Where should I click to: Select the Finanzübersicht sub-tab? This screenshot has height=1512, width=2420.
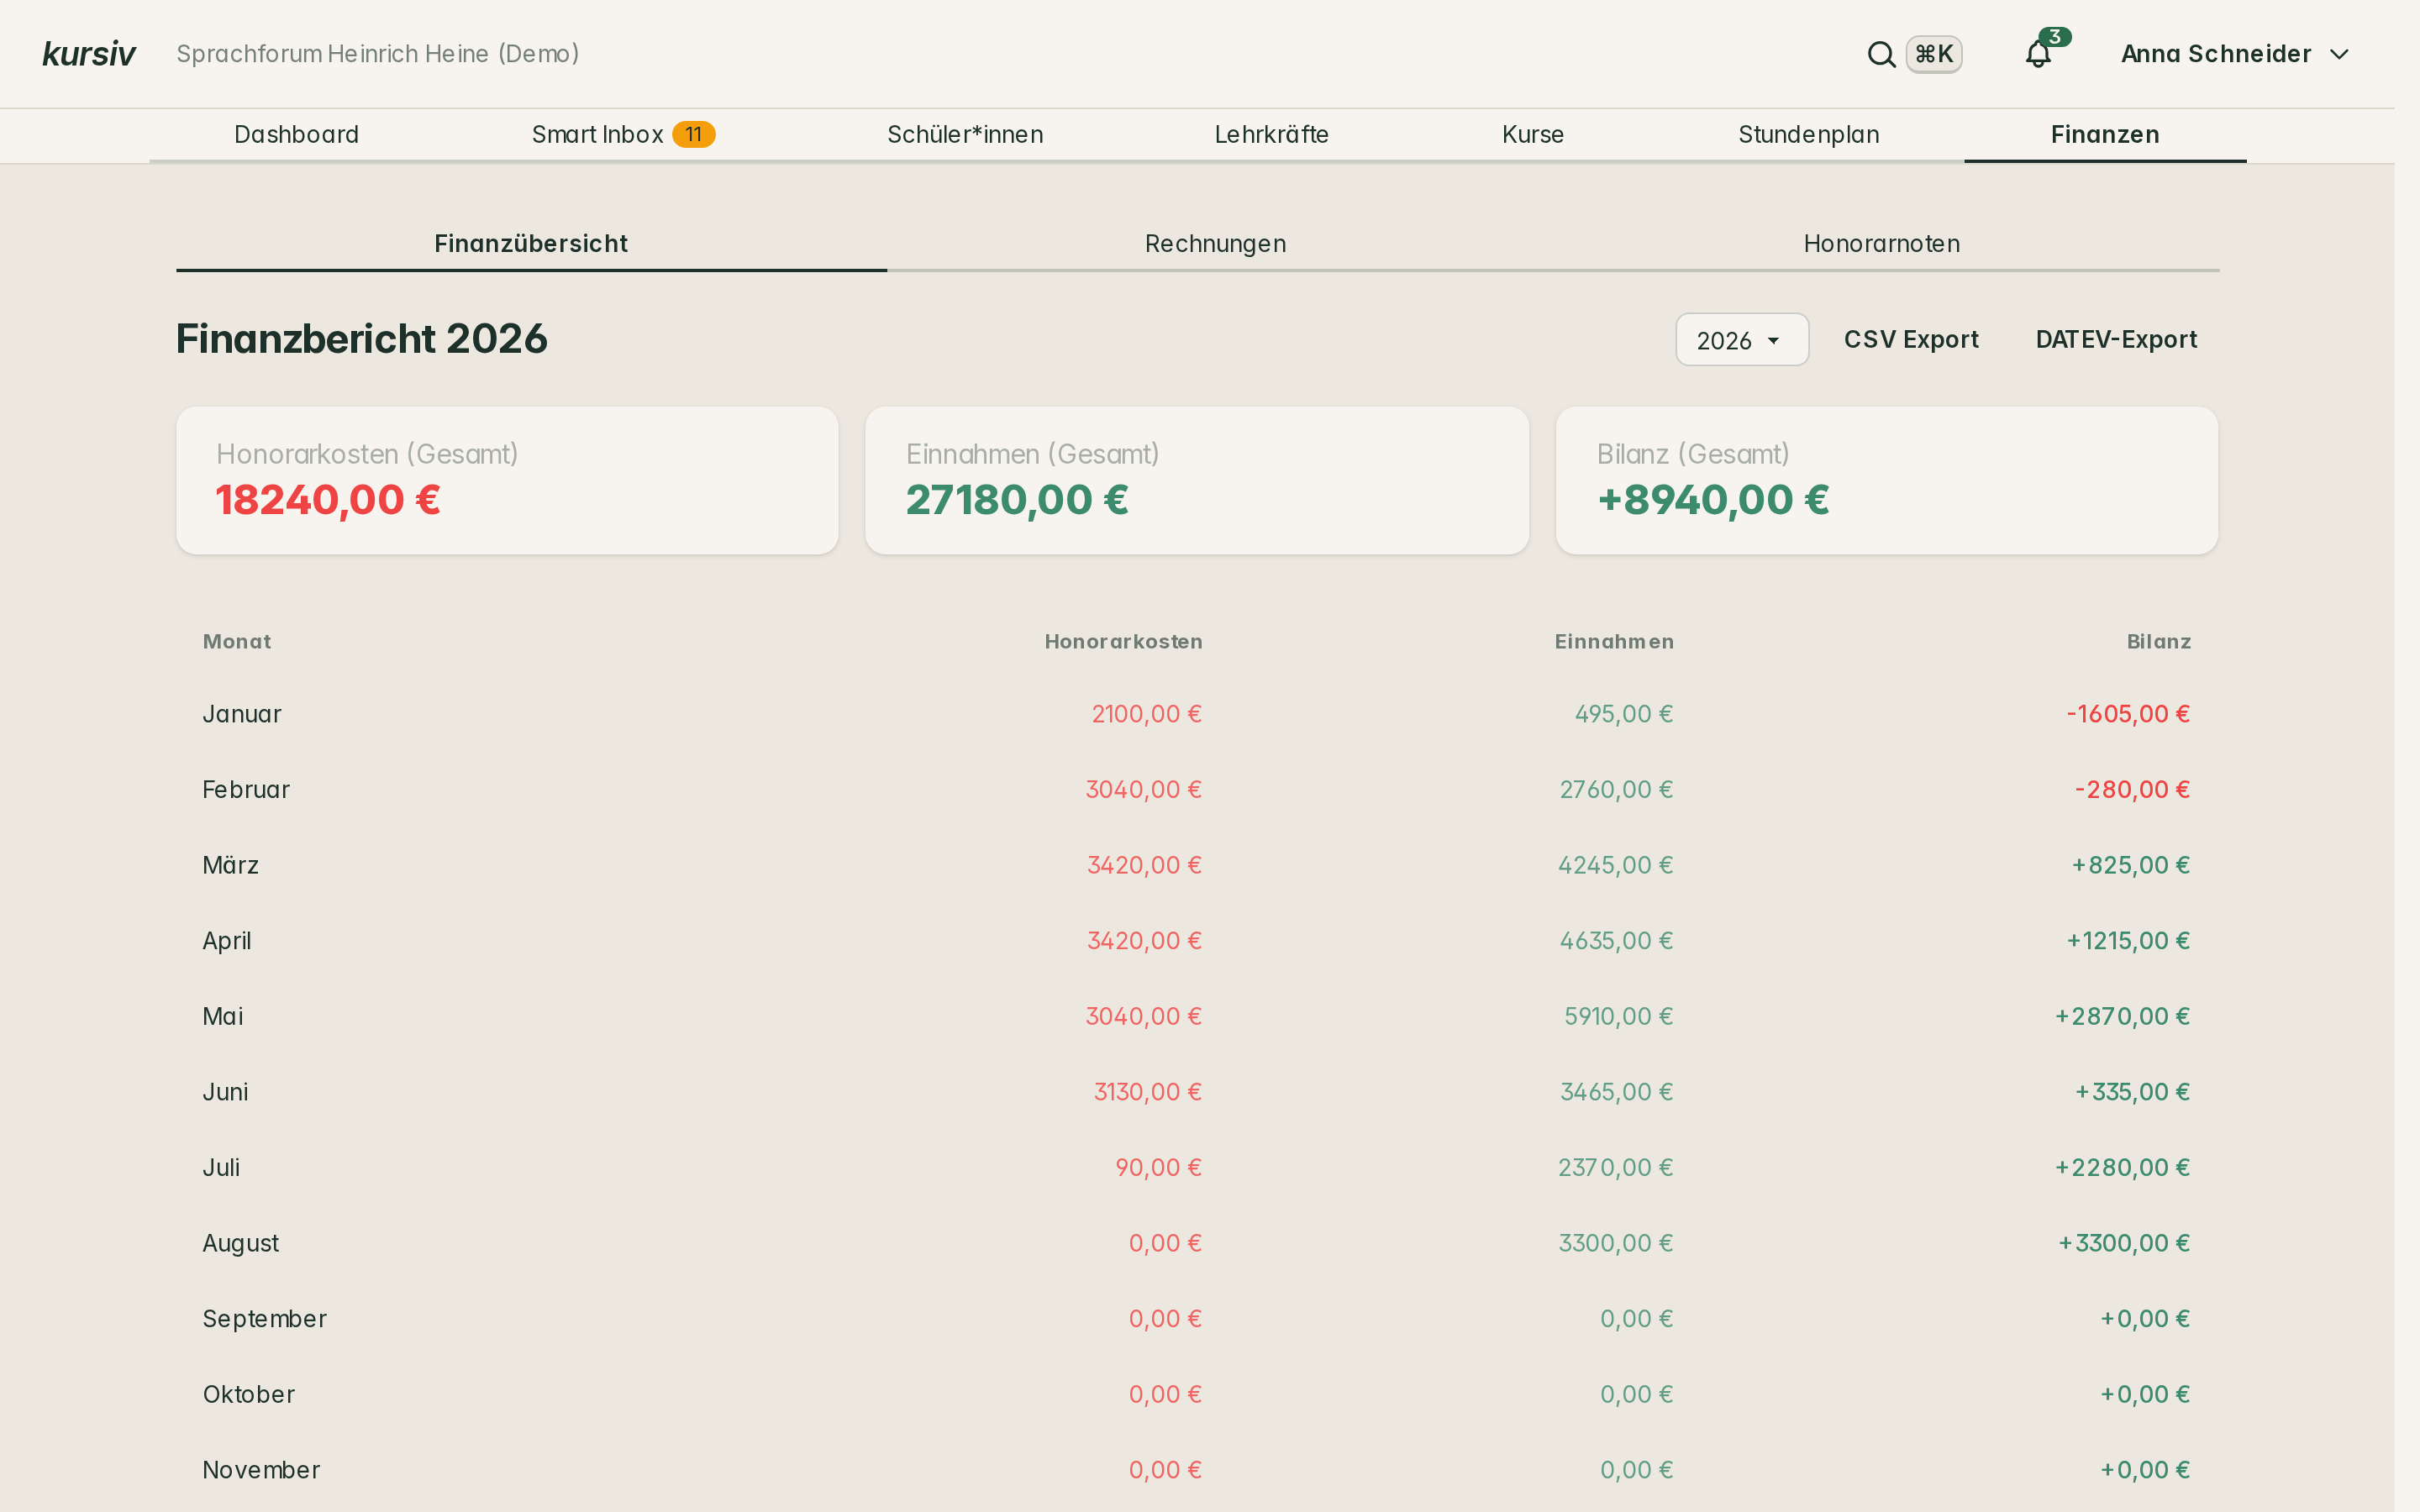click(x=531, y=244)
